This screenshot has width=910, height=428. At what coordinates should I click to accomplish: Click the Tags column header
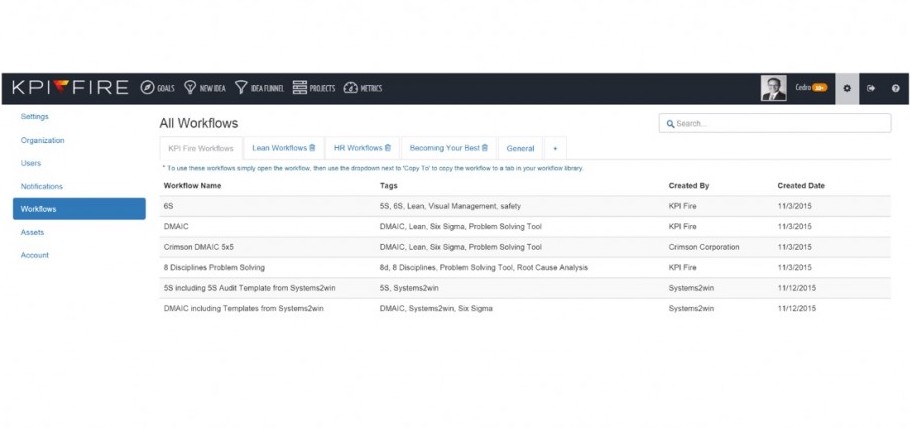pos(388,186)
